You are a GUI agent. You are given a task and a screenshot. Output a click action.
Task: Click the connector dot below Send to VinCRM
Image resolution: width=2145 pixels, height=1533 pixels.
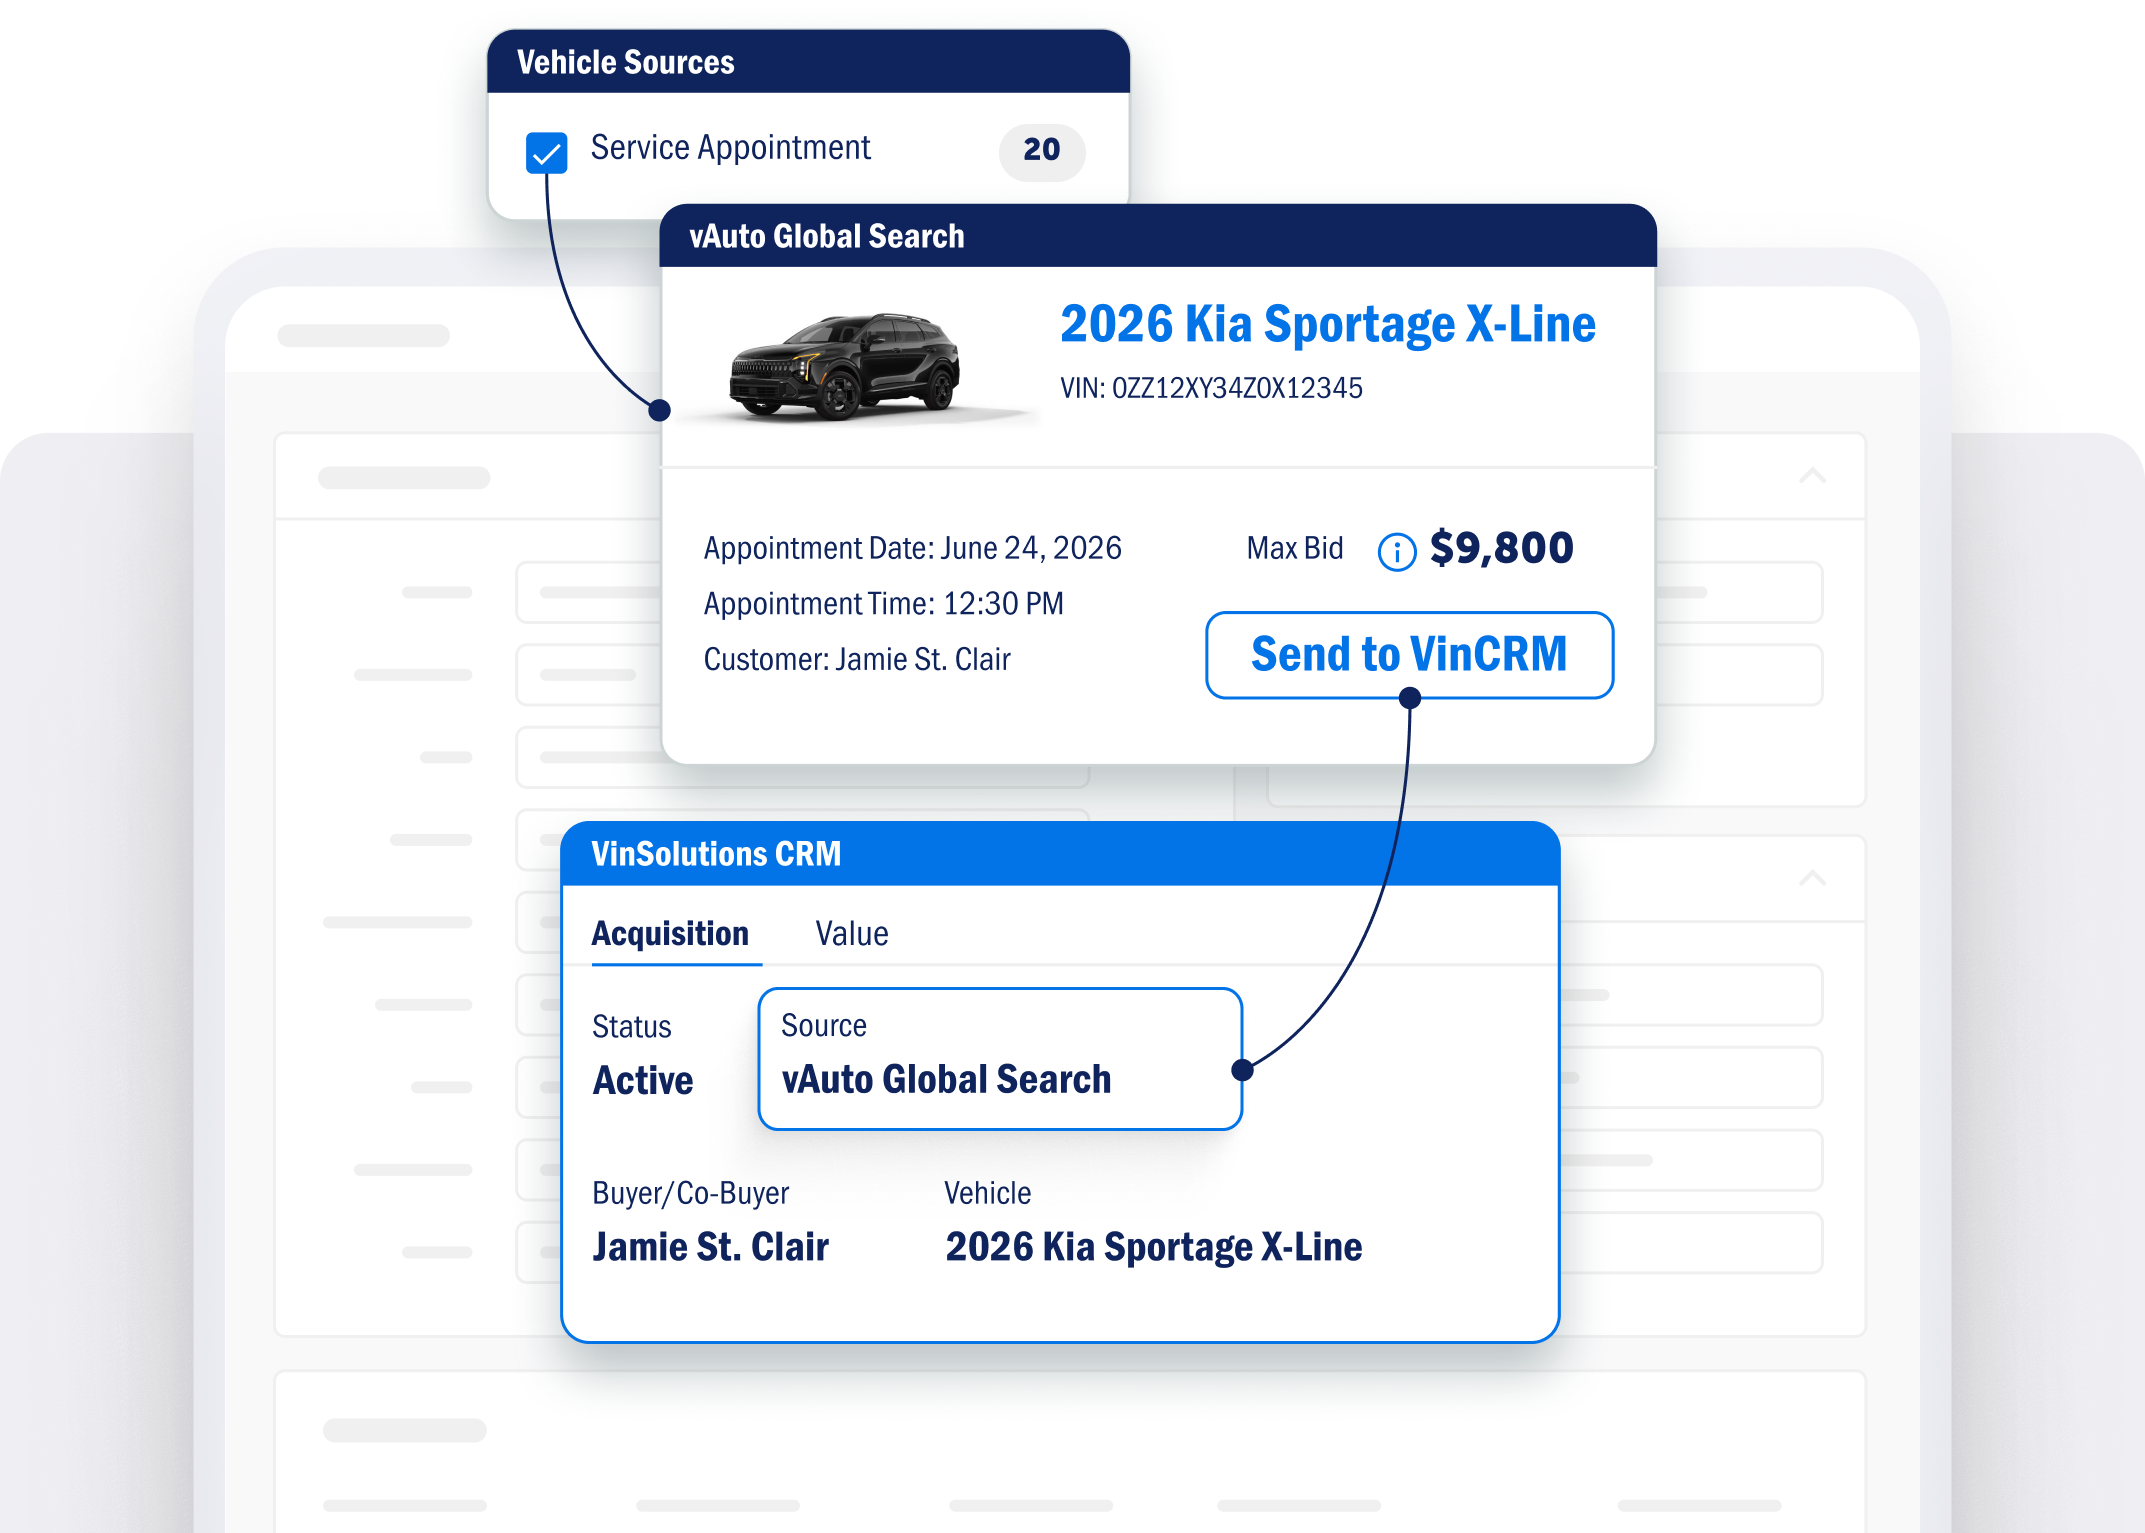[1409, 698]
